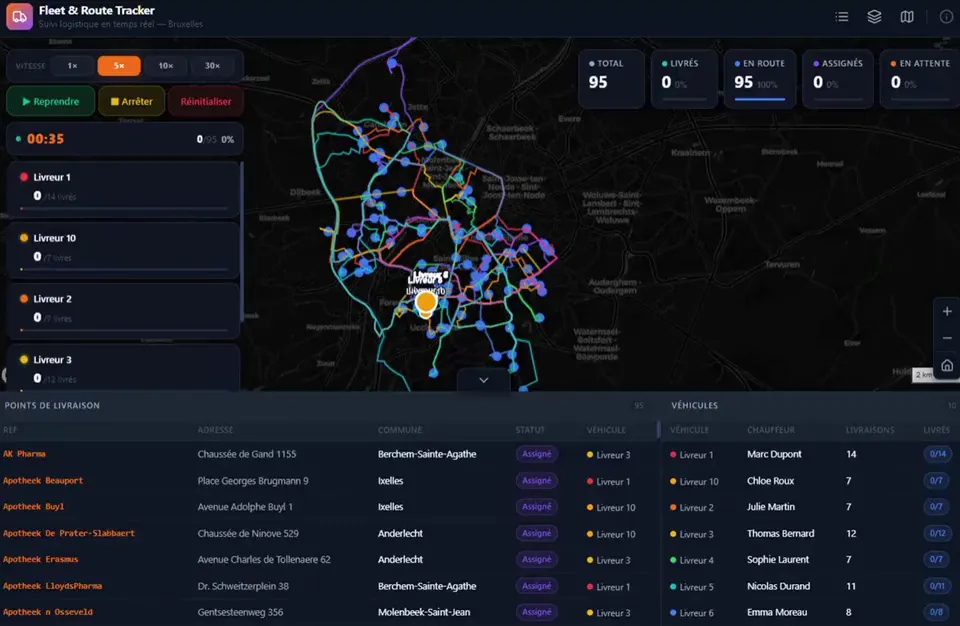Select the Sophie Laurent vehicle row
960x626 pixels.
pyautogui.click(x=811, y=560)
